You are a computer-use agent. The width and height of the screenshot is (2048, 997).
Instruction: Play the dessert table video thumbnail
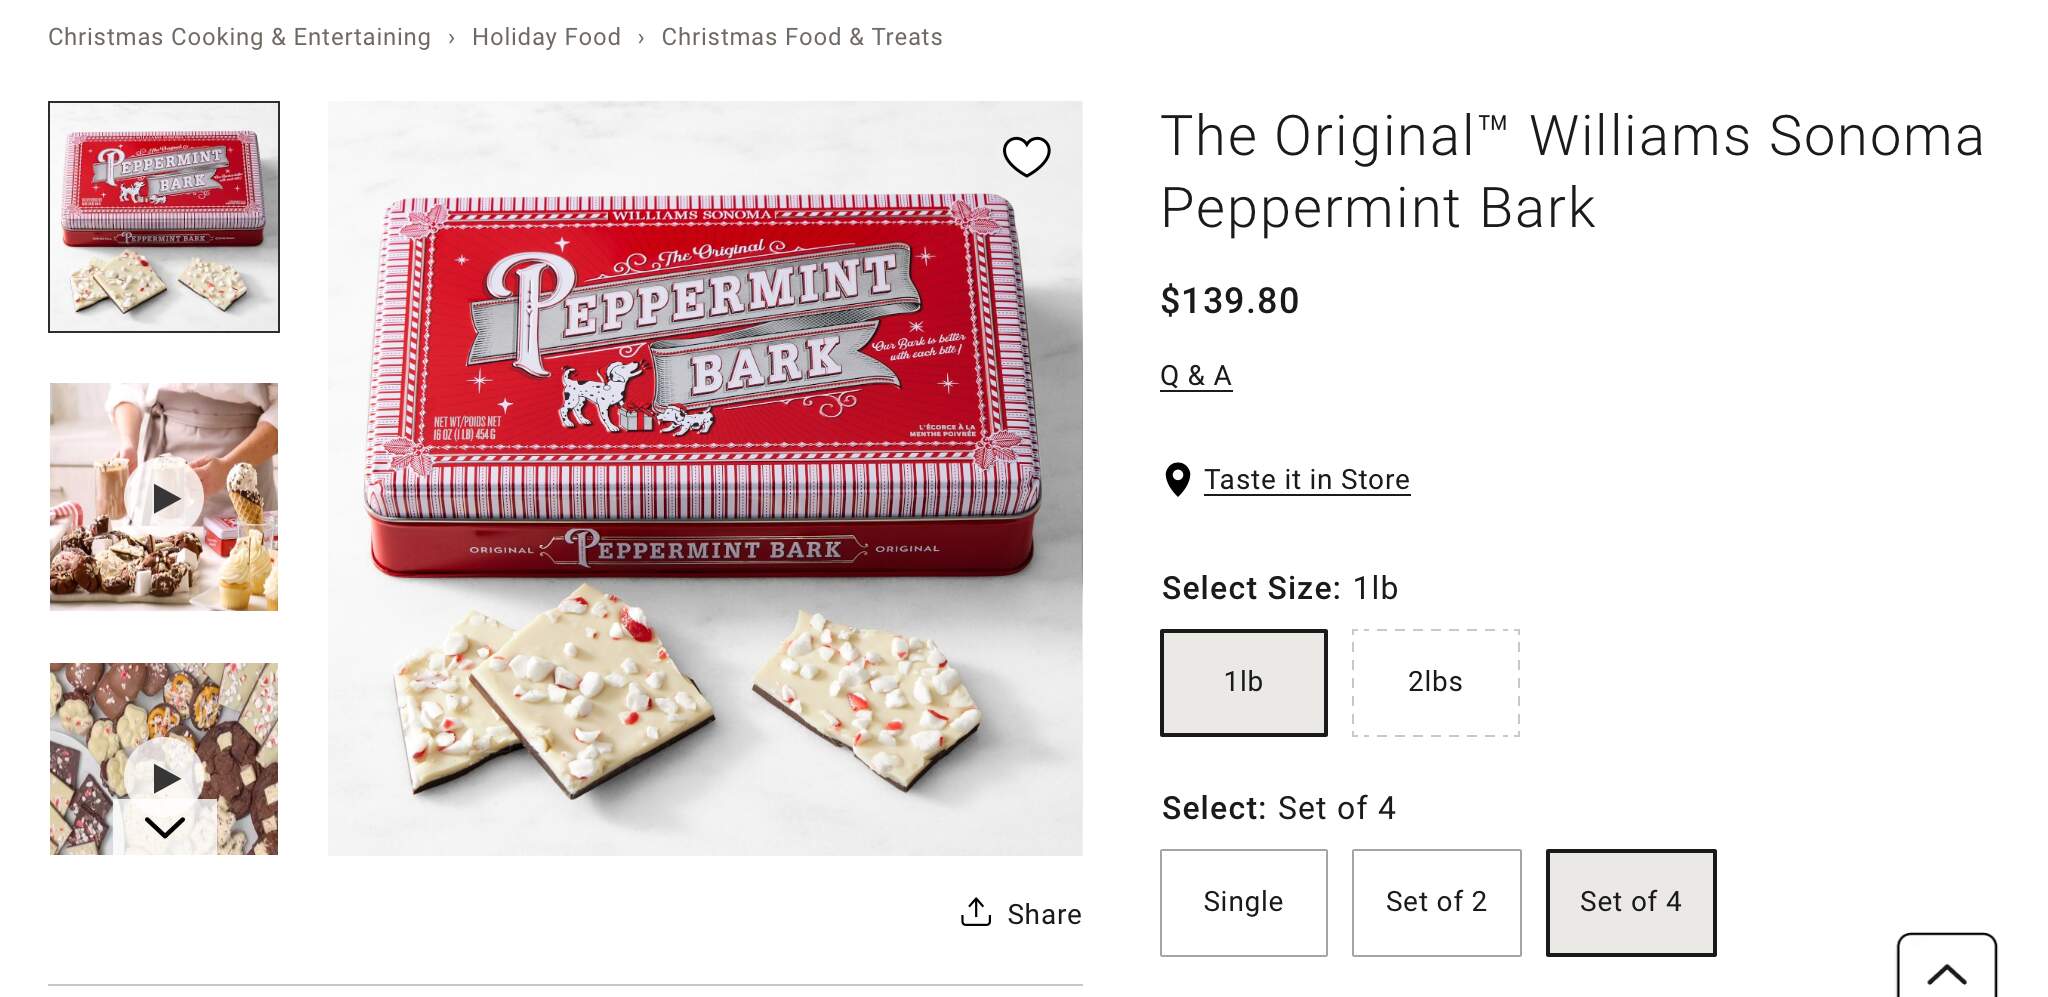(x=165, y=498)
